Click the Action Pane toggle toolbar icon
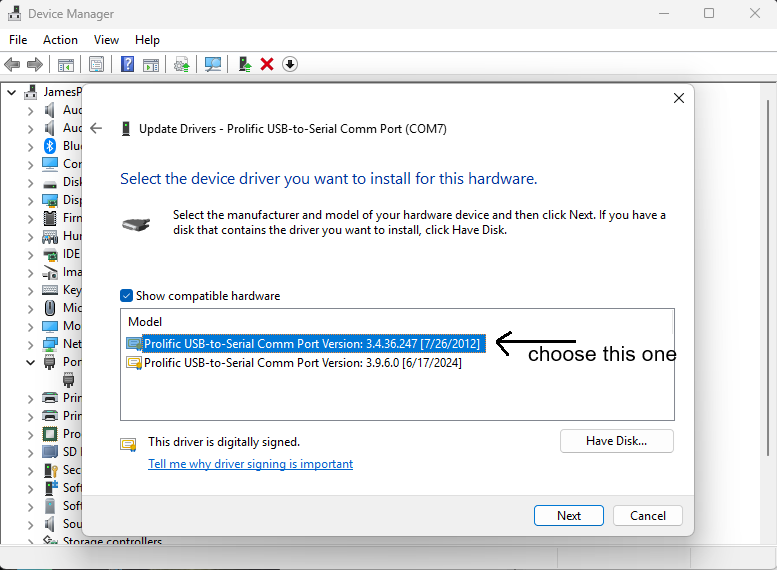The image size is (777, 570). [151, 64]
